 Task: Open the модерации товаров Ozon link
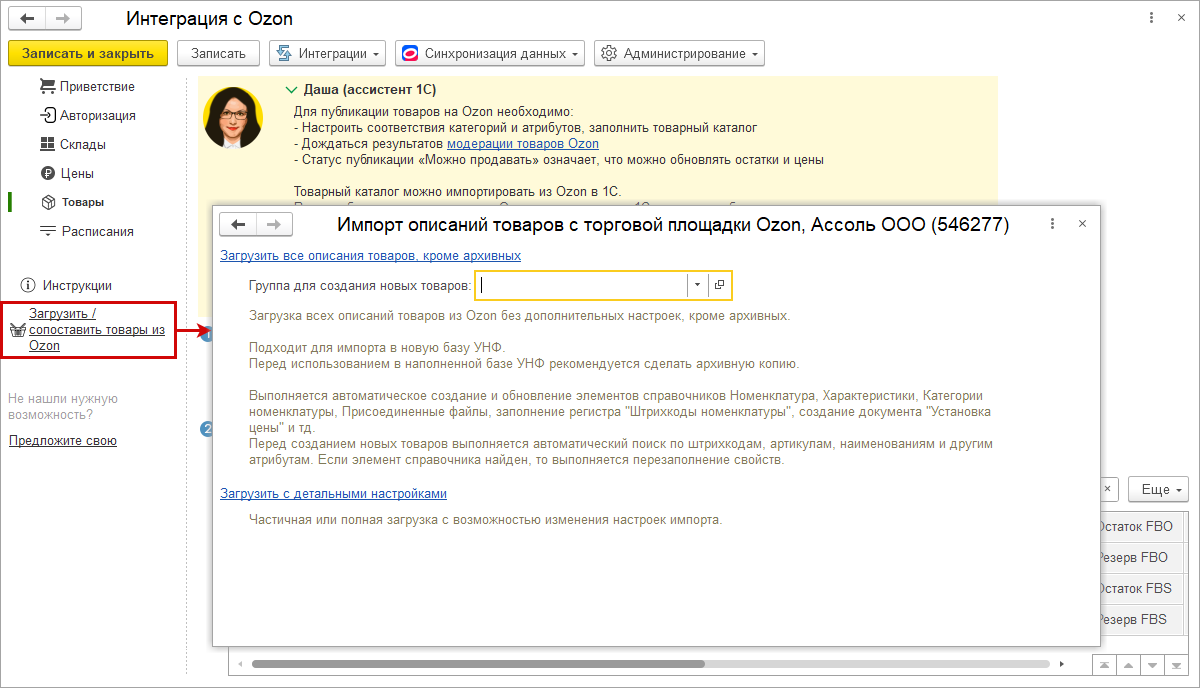click(523, 144)
